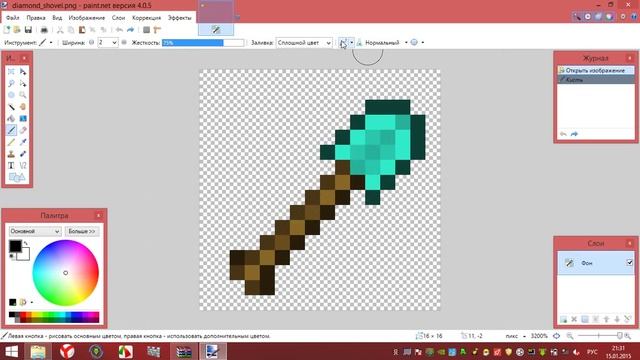The width and height of the screenshot is (640, 360).
Task: Select the Paintbrush tool
Action: [x=11, y=131]
